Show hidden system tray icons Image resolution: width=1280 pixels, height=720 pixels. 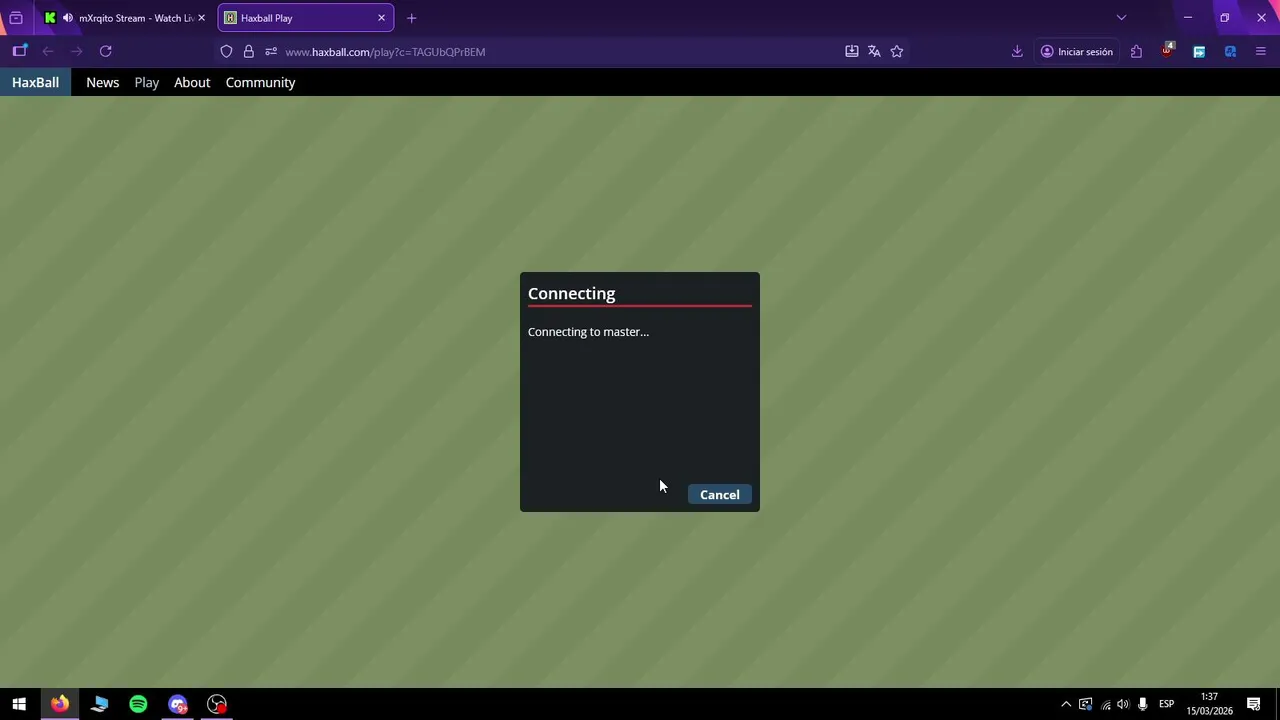point(1066,704)
